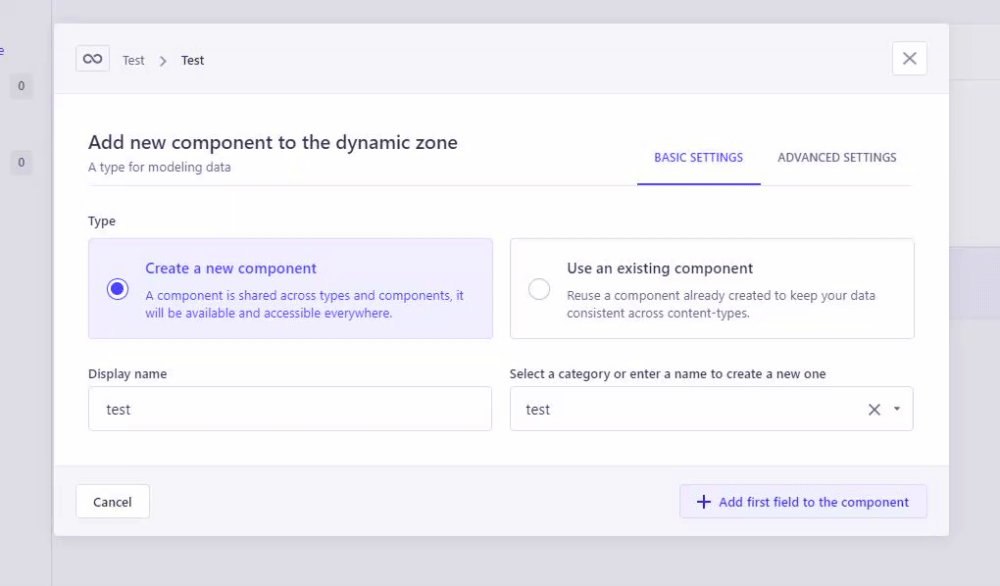This screenshot has height=586, width=1000.
Task: Click the Display name input showing test
Action: [x=290, y=409]
